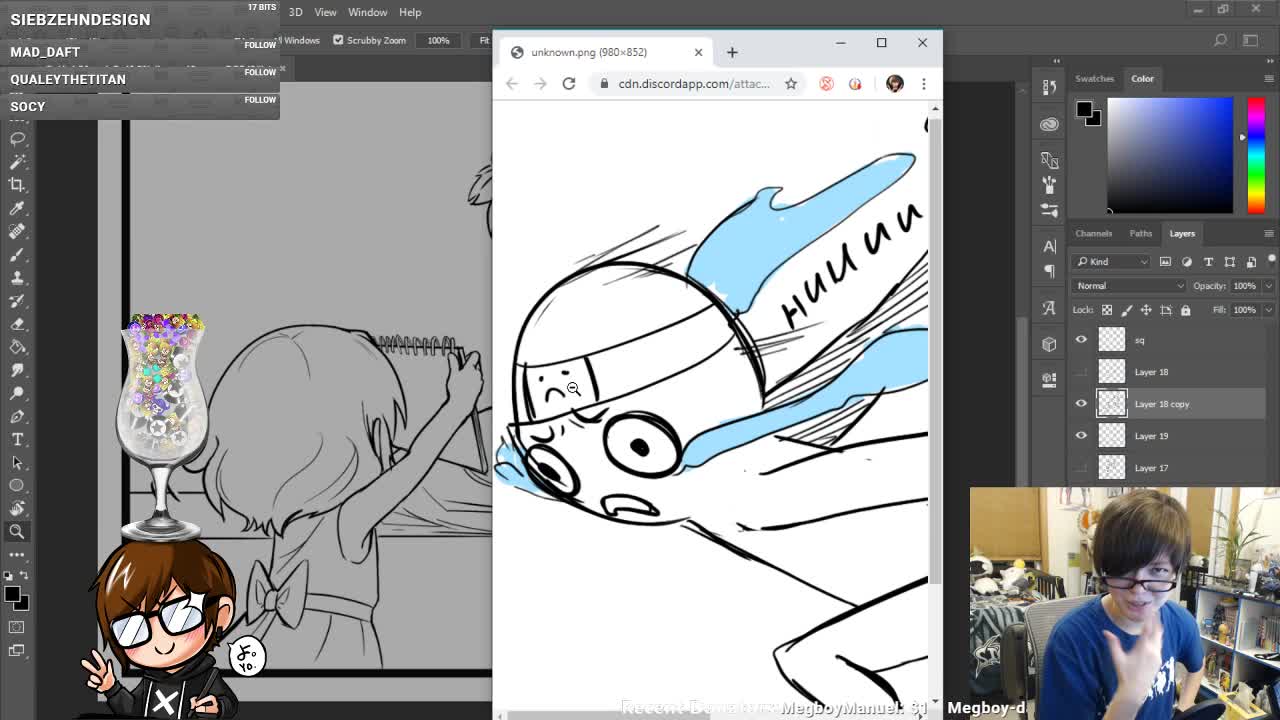Switch to the Channels tab
The width and height of the screenshot is (1280, 720).
tap(1093, 233)
